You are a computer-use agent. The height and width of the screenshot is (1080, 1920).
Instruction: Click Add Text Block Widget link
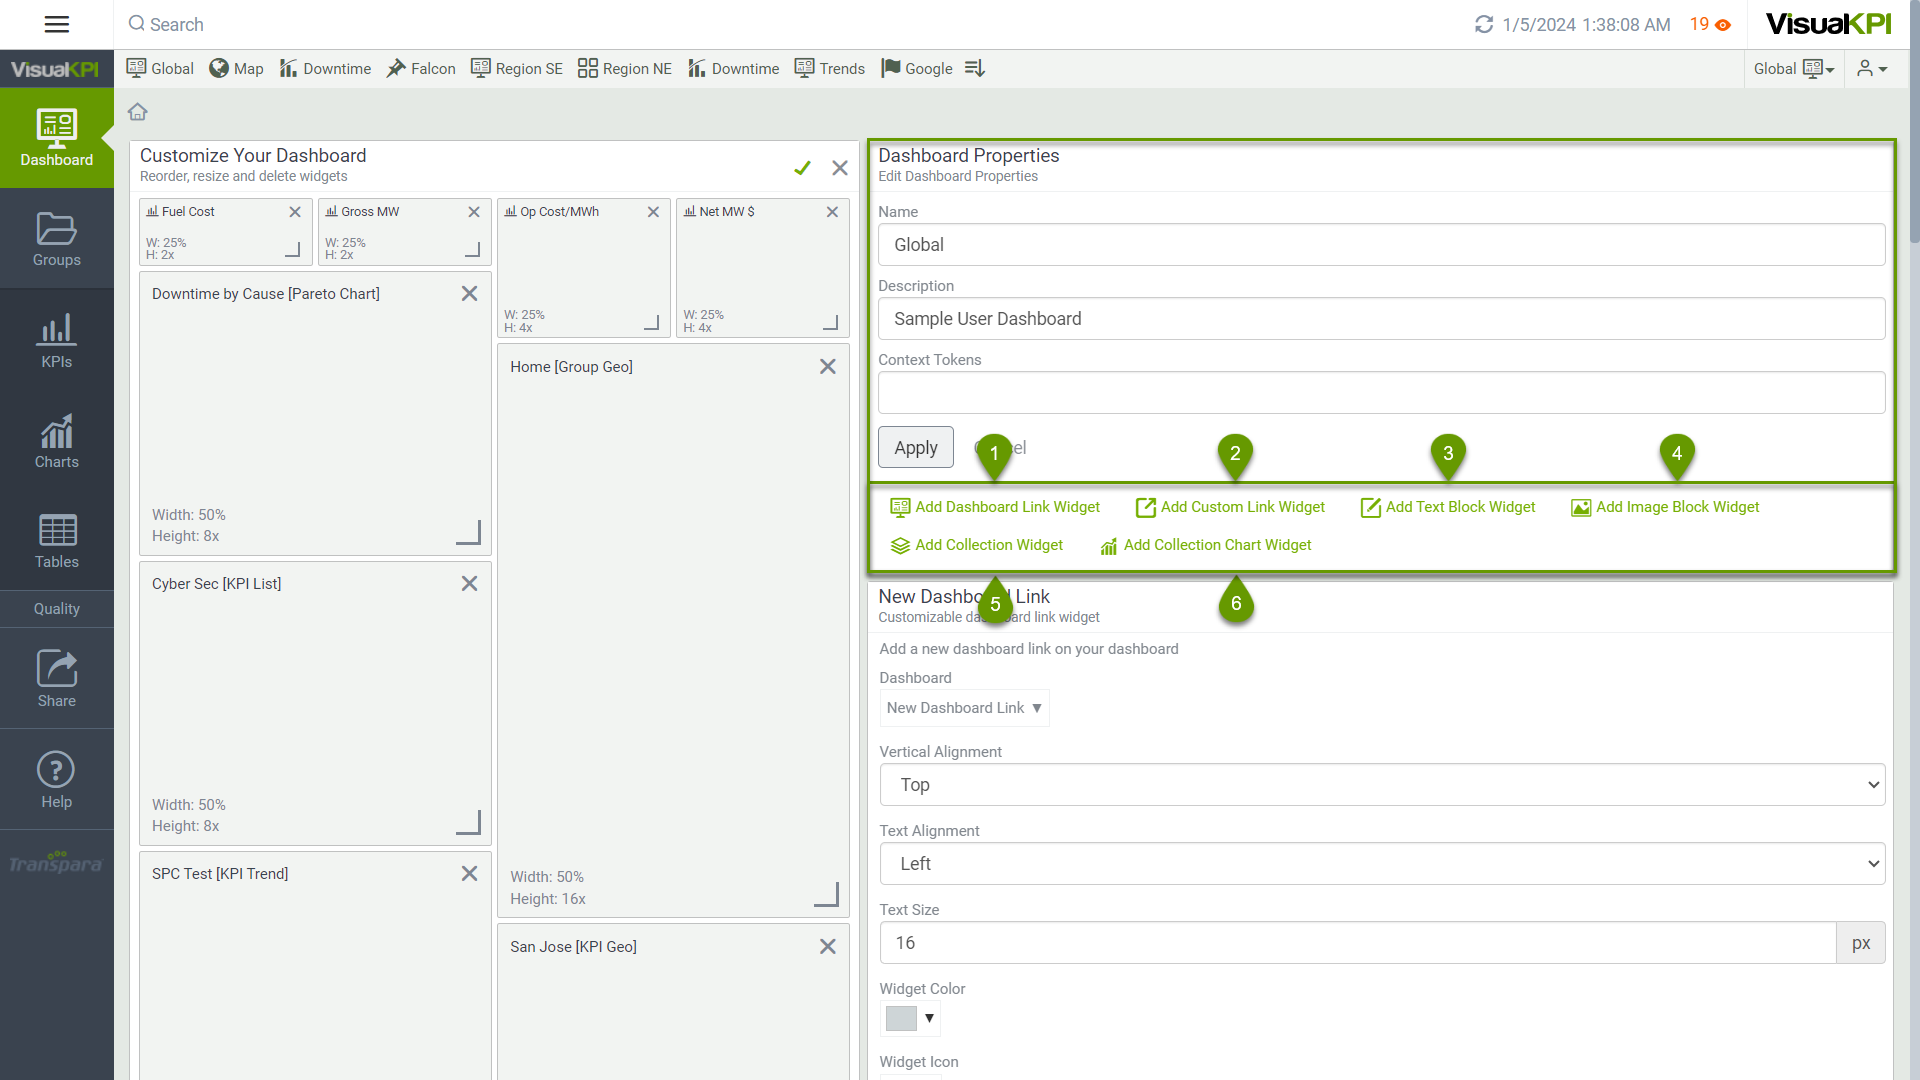pos(1459,507)
